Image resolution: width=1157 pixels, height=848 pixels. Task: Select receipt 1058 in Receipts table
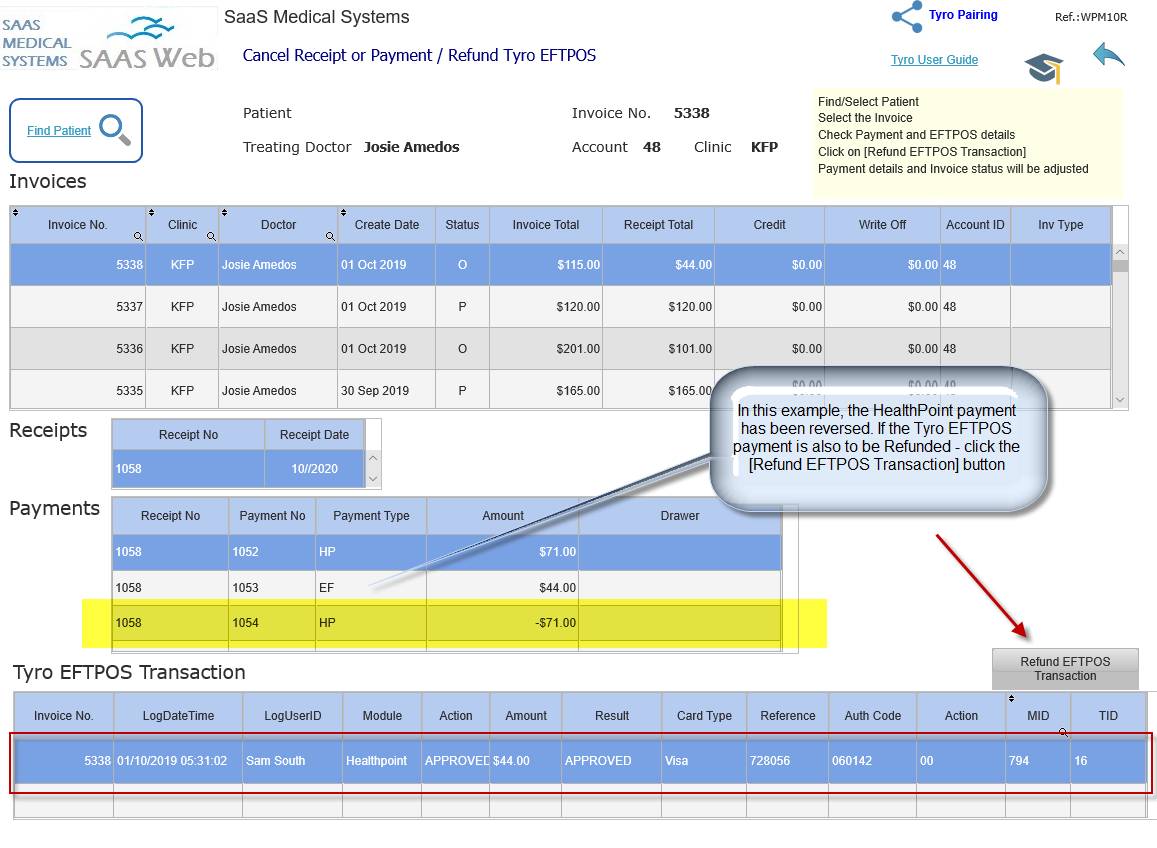(x=238, y=469)
